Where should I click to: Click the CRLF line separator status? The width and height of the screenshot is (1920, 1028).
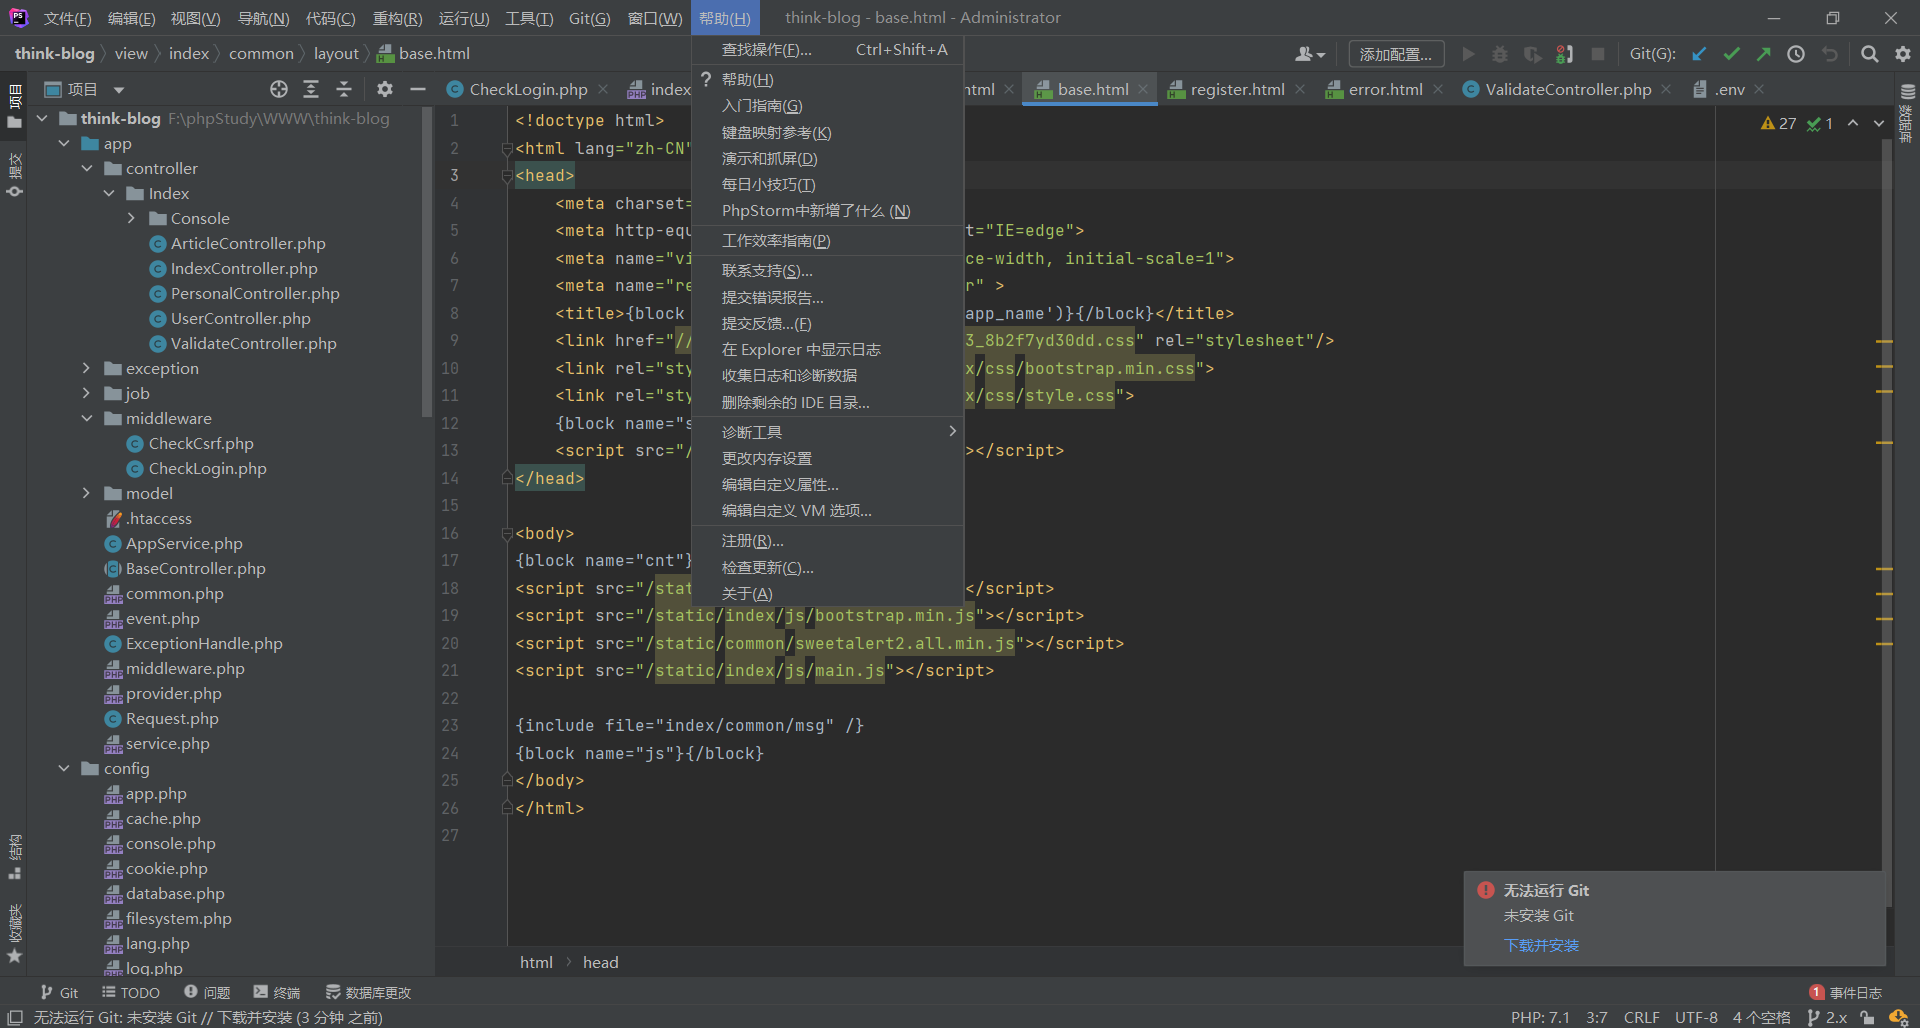[1641, 1017]
